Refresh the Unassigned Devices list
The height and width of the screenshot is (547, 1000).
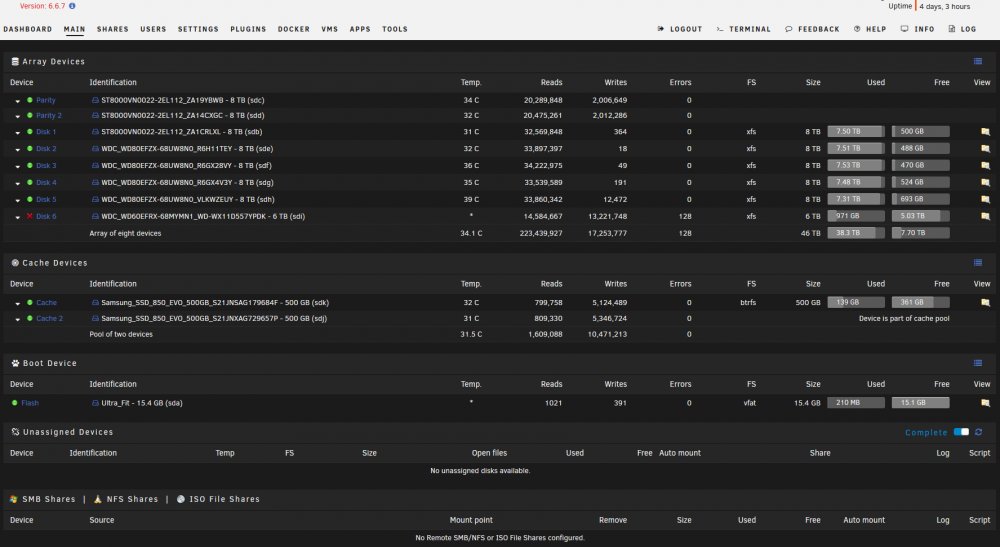tap(978, 432)
